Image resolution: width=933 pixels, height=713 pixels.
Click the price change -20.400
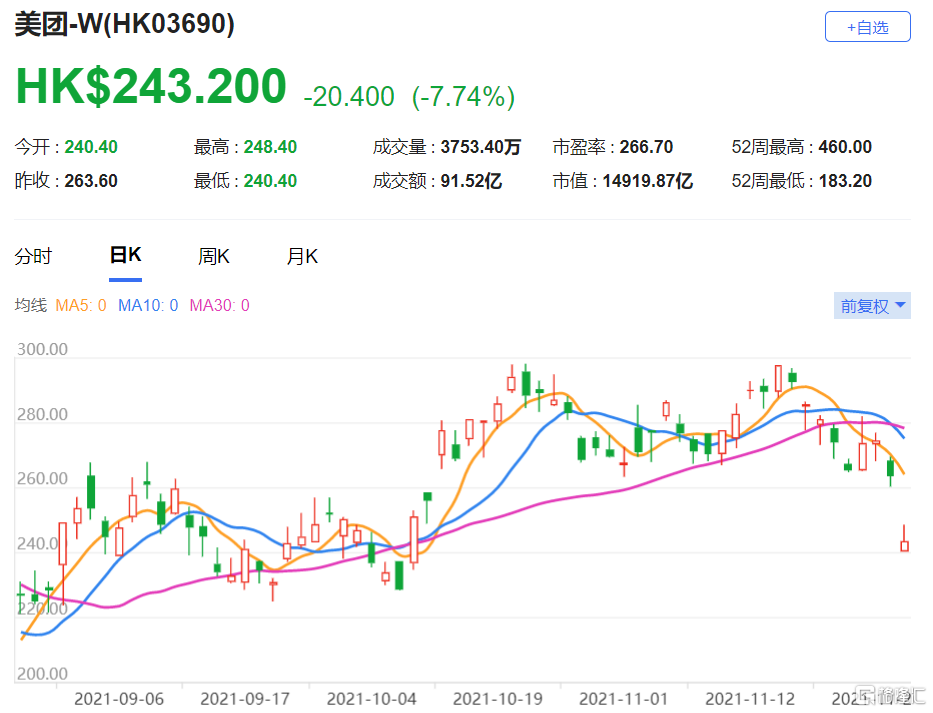tap(349, 96)
